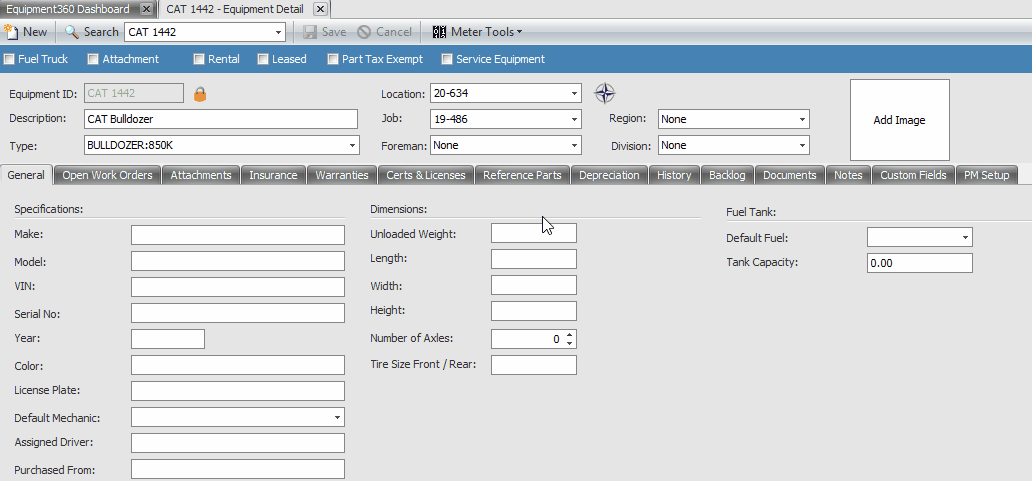Toggle the Fuel Truck checkbox
The image size is (1032, 481).
coord(9,59)
